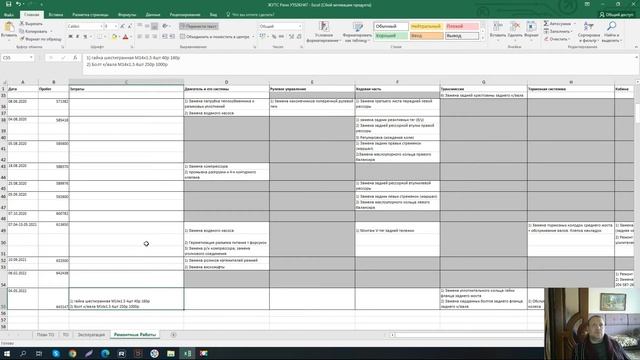
Task: Click the Share (Общий доступ) button
Action: [x=616, y=15]
